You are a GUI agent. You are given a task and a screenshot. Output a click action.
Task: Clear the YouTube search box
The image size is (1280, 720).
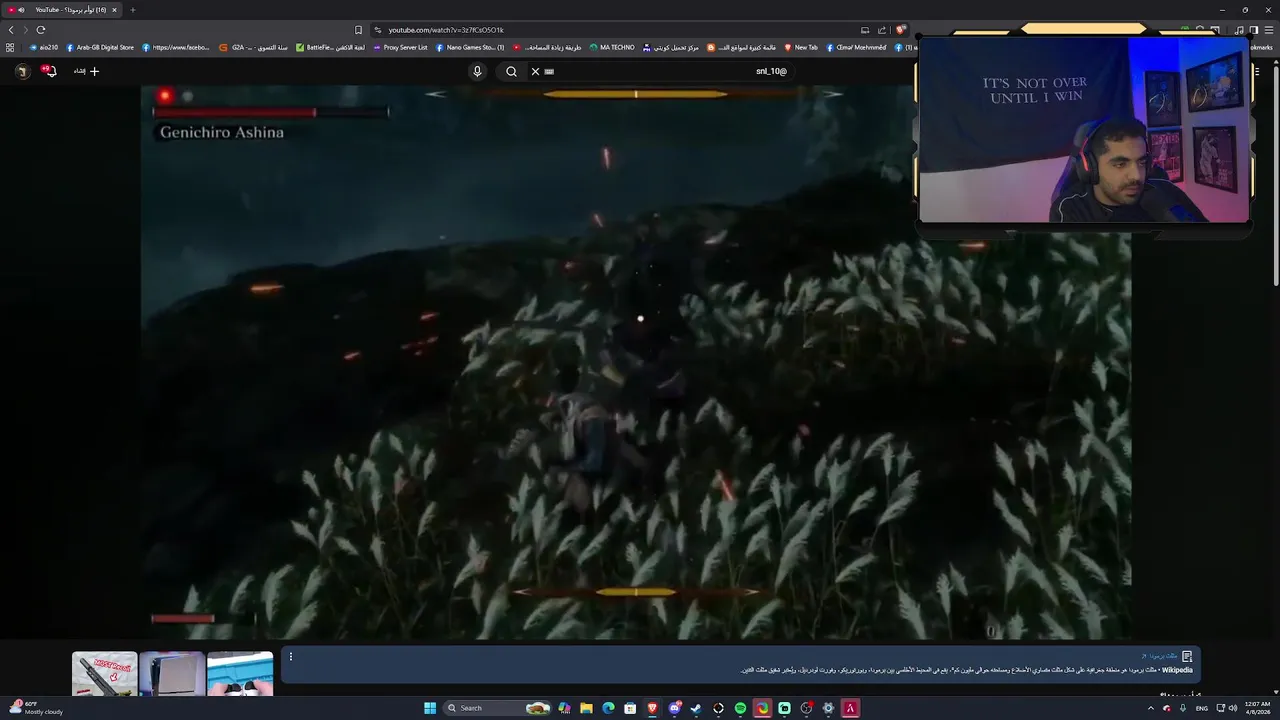click(x=535, y=71)
